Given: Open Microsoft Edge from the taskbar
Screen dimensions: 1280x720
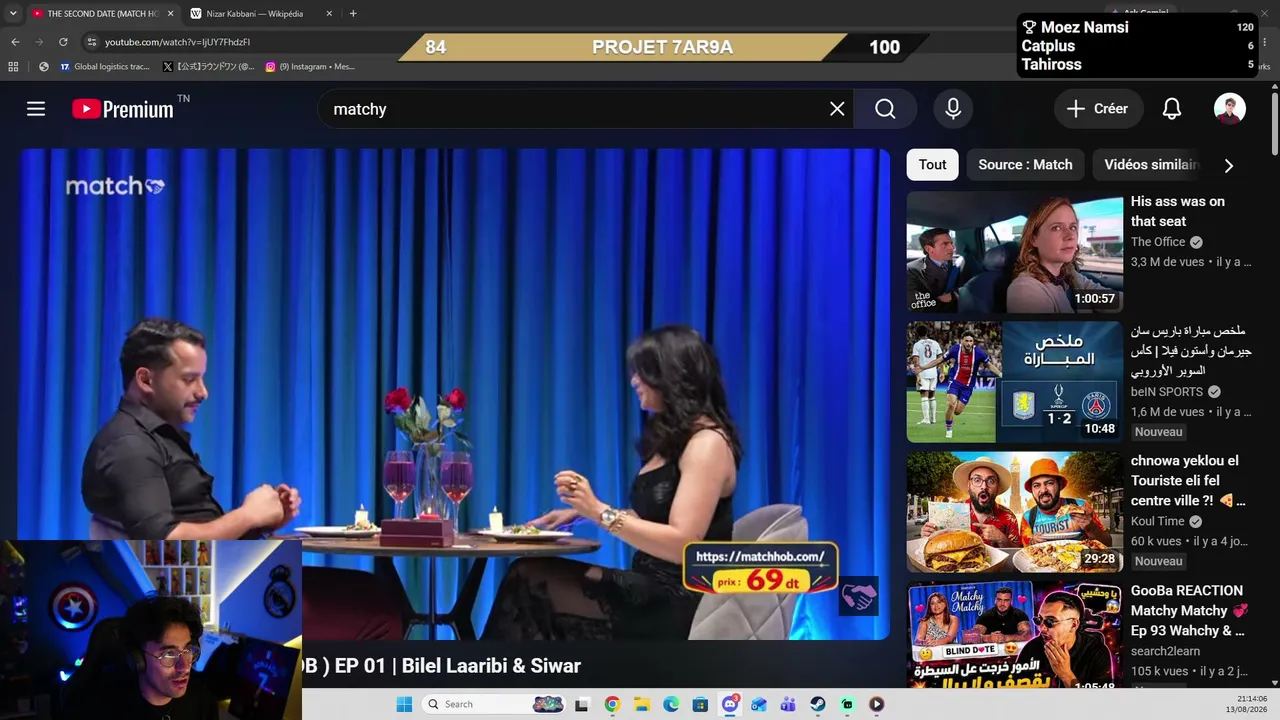Looking at the screenshot, I should pyautogui.click(x=671, y=704).
